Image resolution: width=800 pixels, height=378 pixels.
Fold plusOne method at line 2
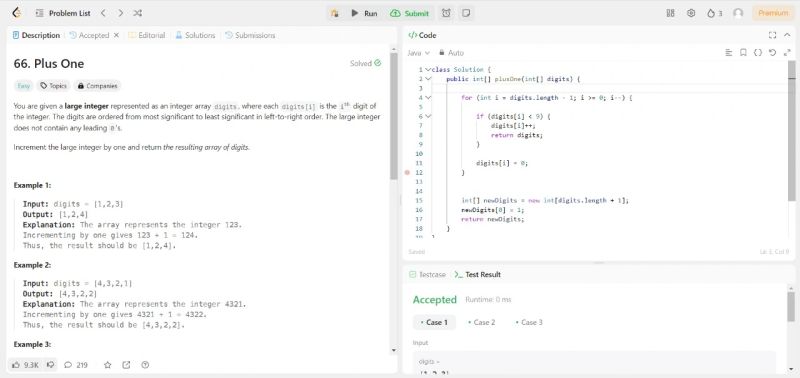pos(428,79)
